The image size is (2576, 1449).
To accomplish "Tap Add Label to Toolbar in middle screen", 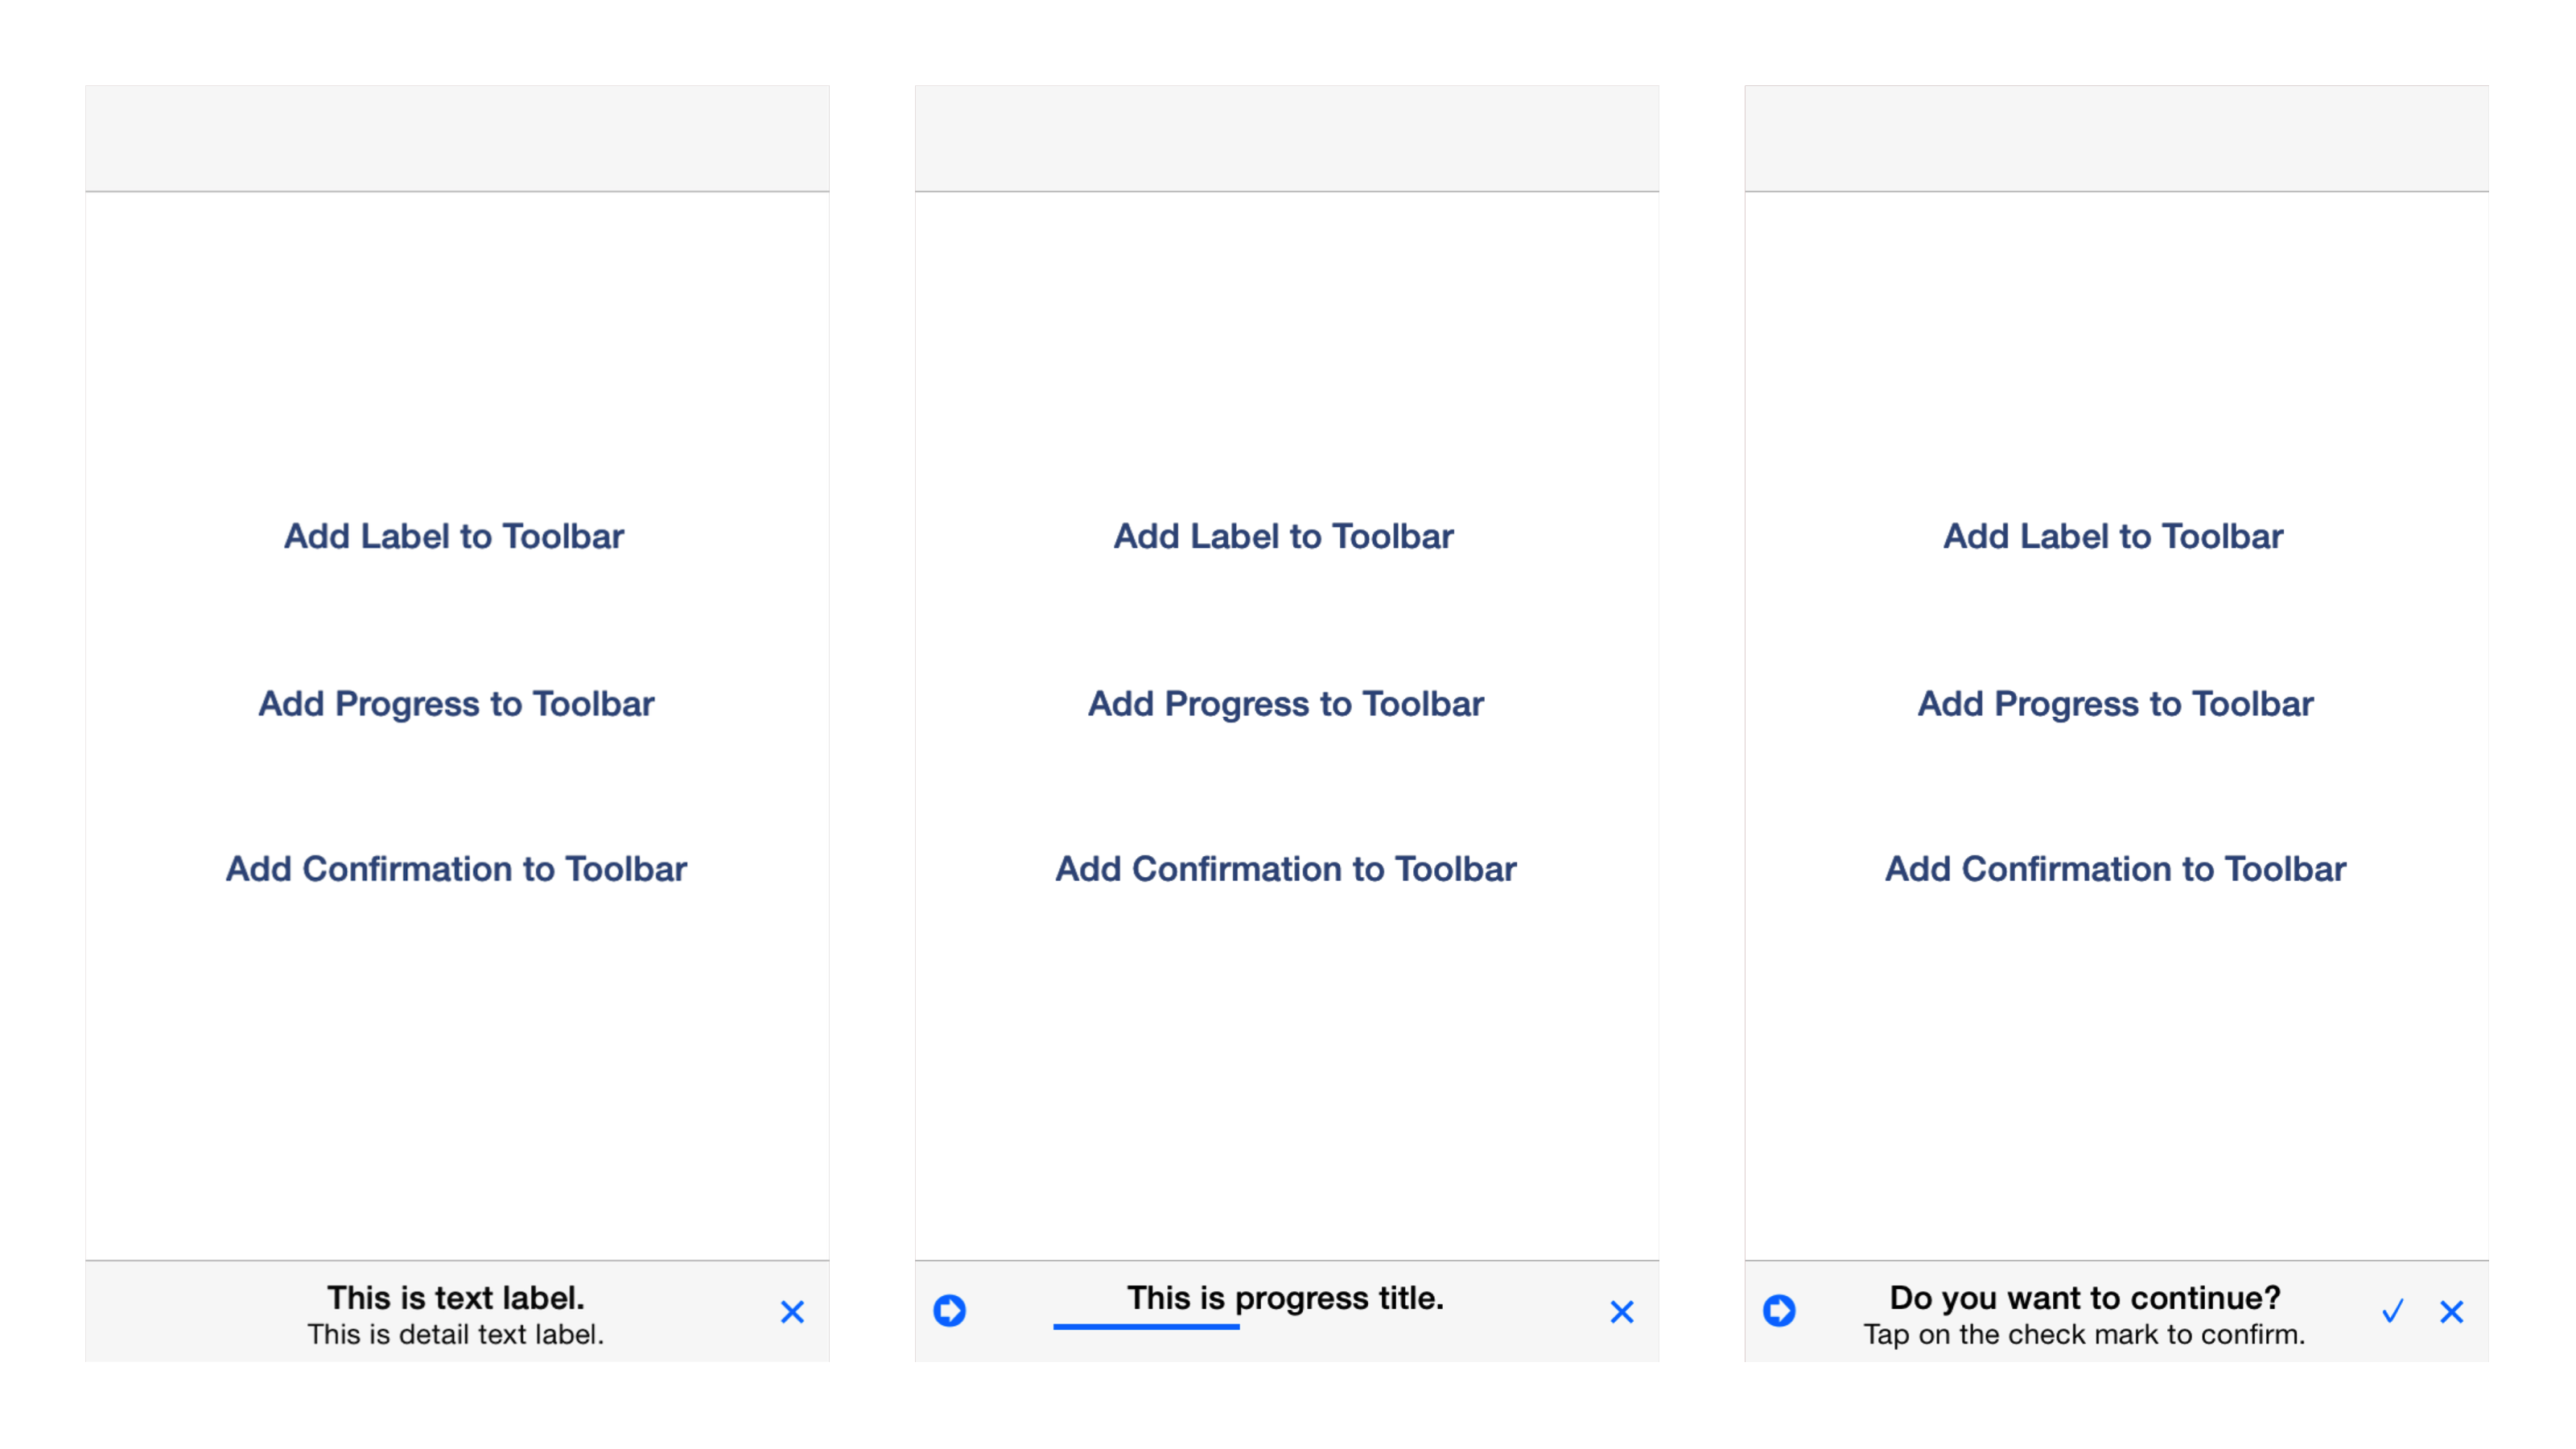I will point(1284,536).
